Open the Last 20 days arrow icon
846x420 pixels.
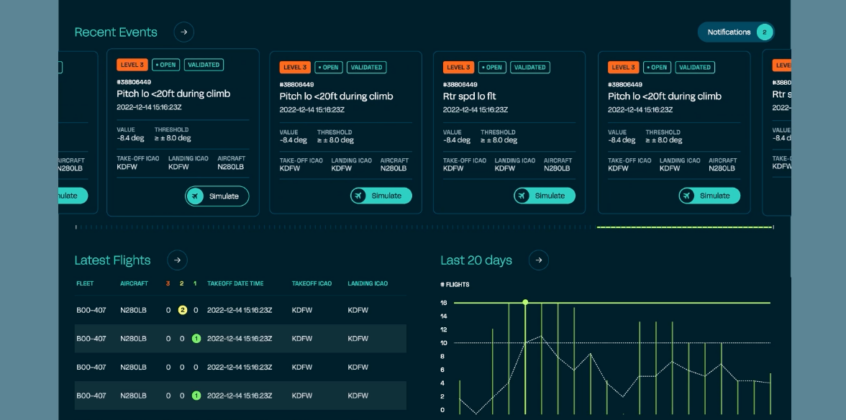coord(538,260)
